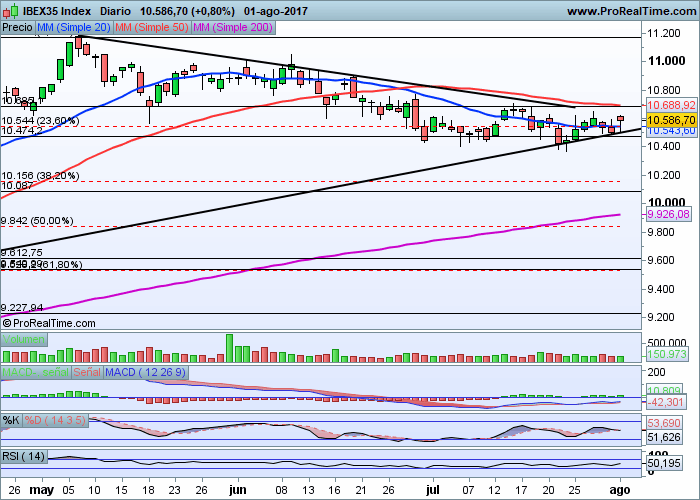Click the blue 10.543,60 moving average tag
700x500 pixels.
pos(671,131)
